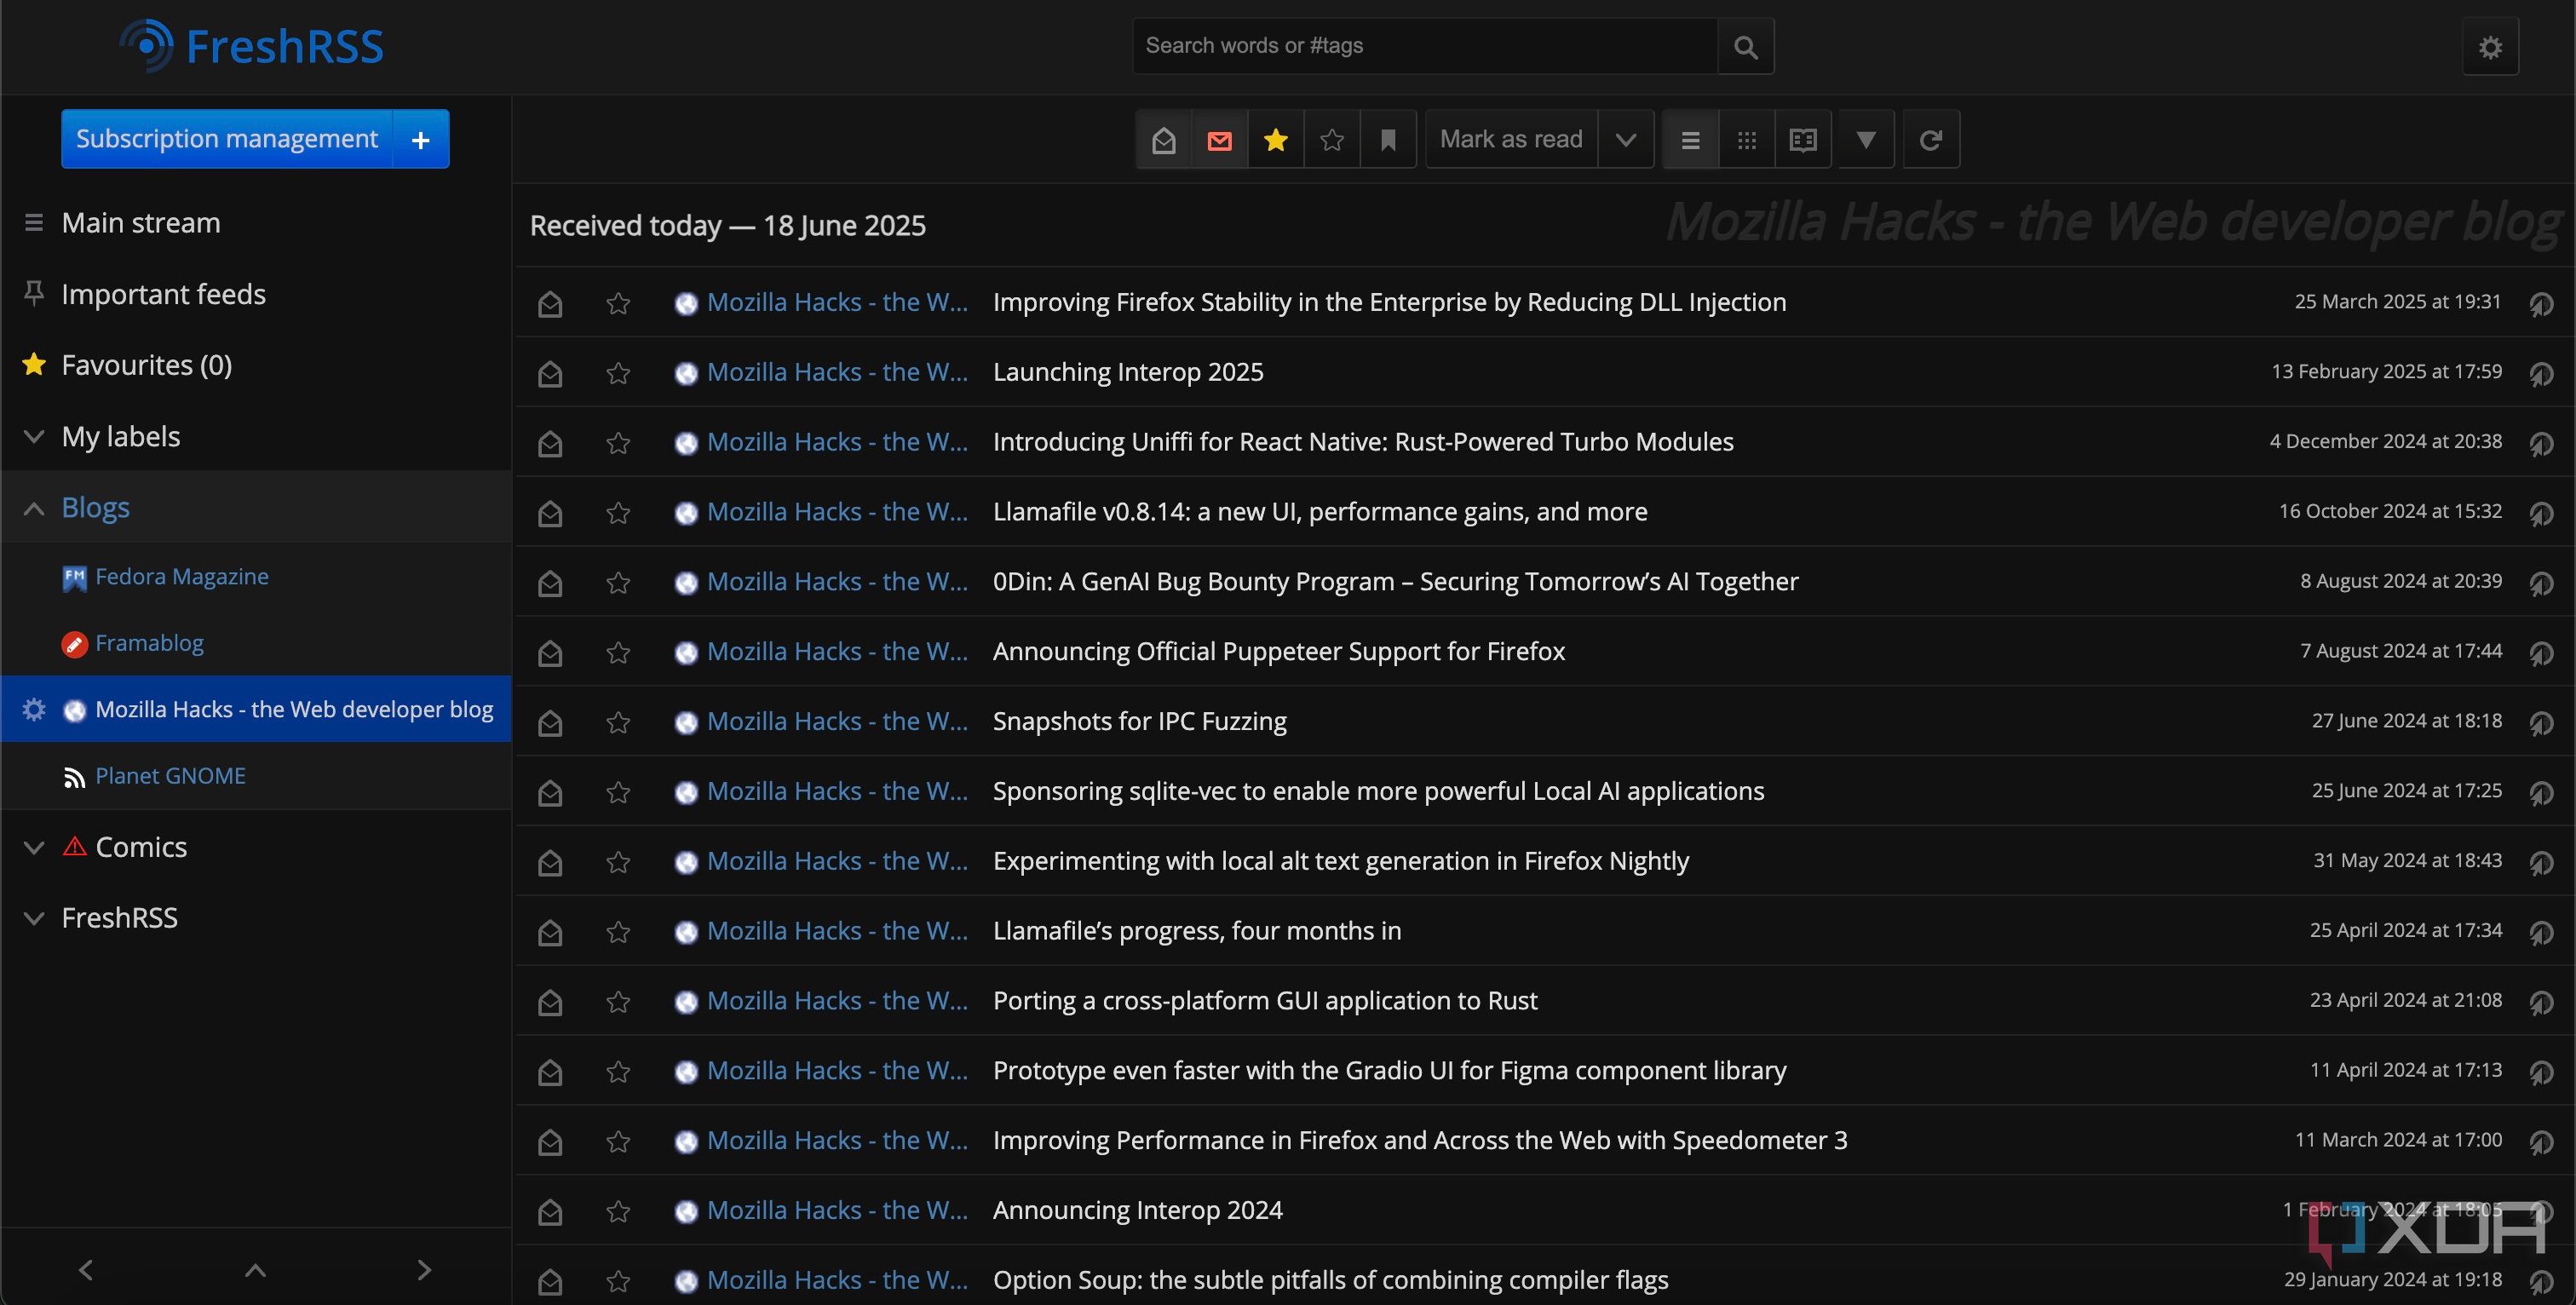Screen dimensions: 2576x1305
Task: Click the FreshRSS logo
Action: point(251,46)
